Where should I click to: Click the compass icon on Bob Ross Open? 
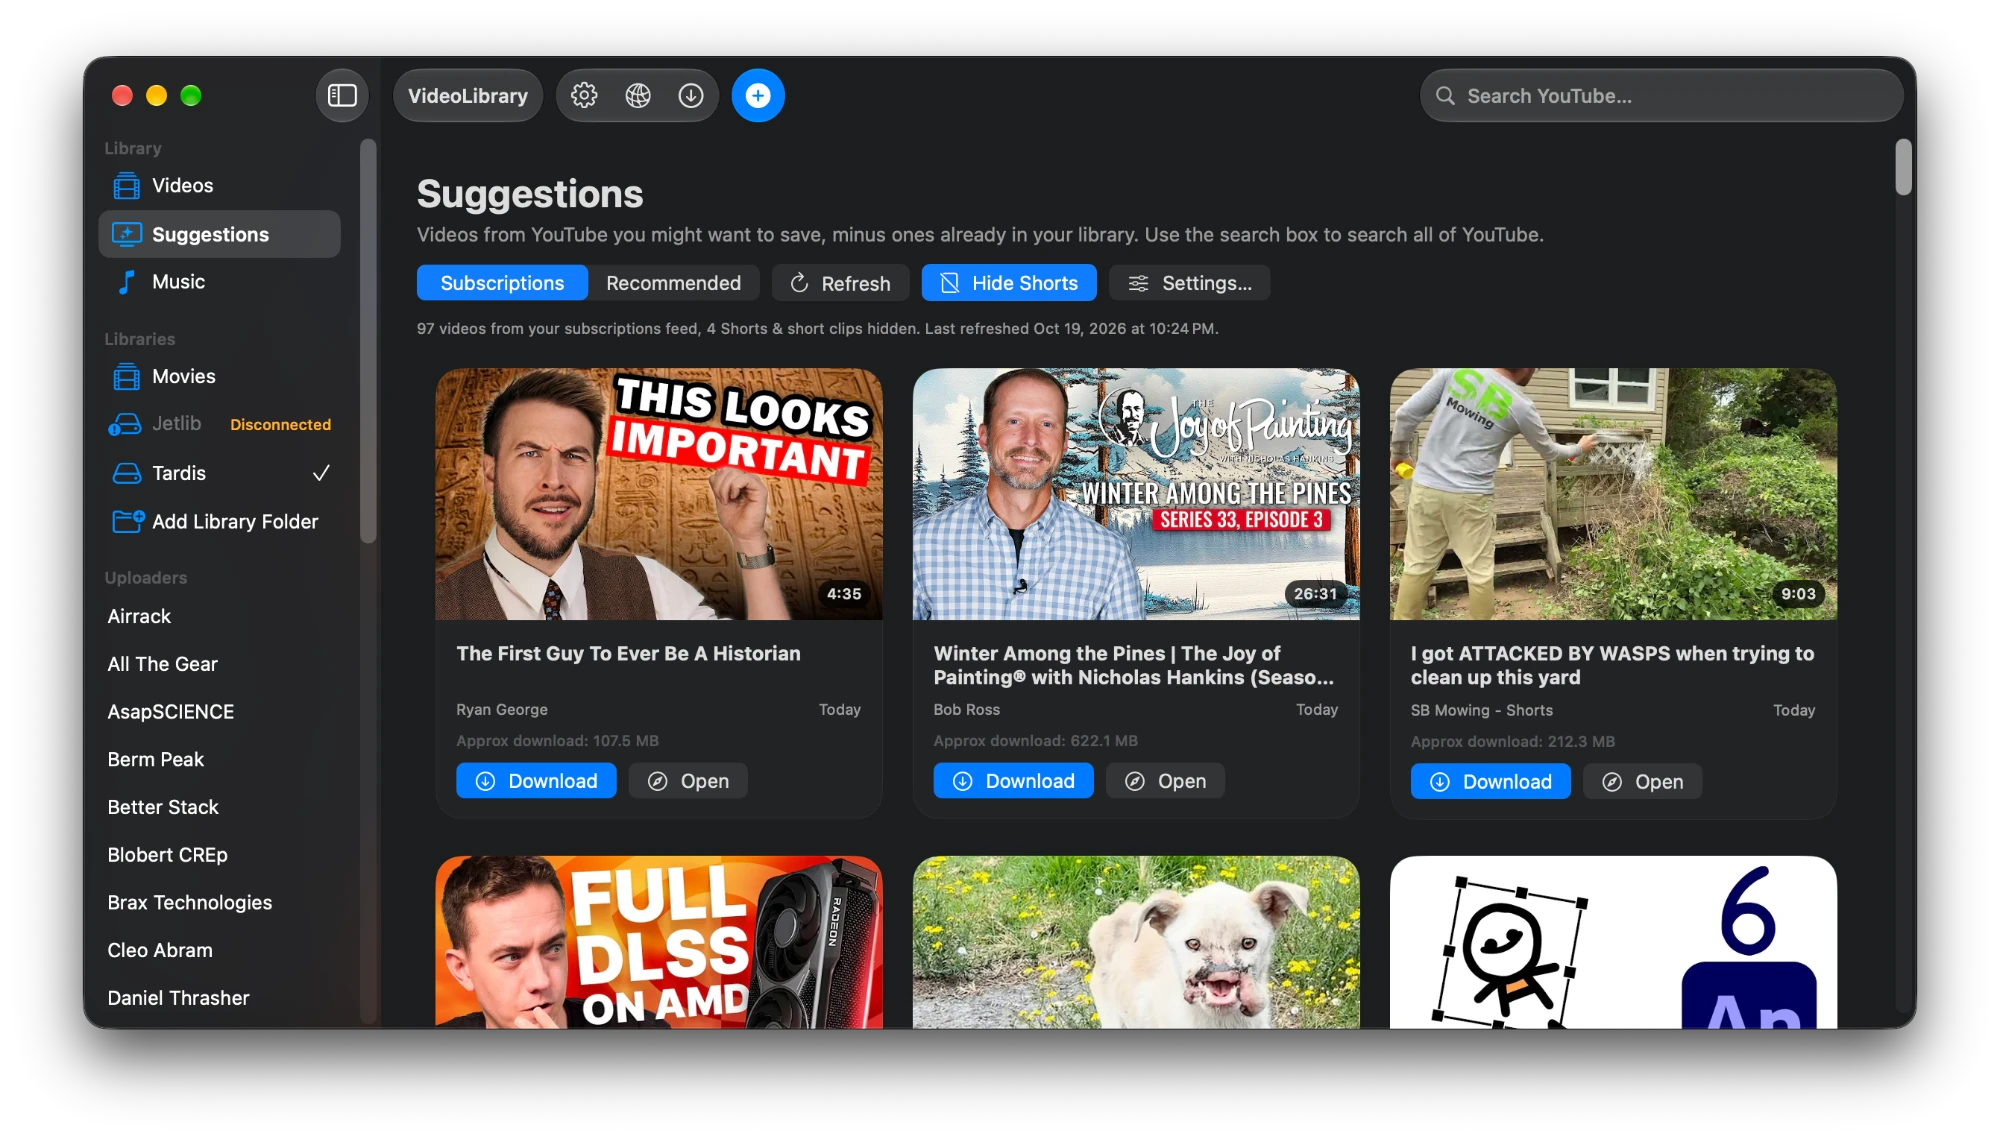[1134, 781]
